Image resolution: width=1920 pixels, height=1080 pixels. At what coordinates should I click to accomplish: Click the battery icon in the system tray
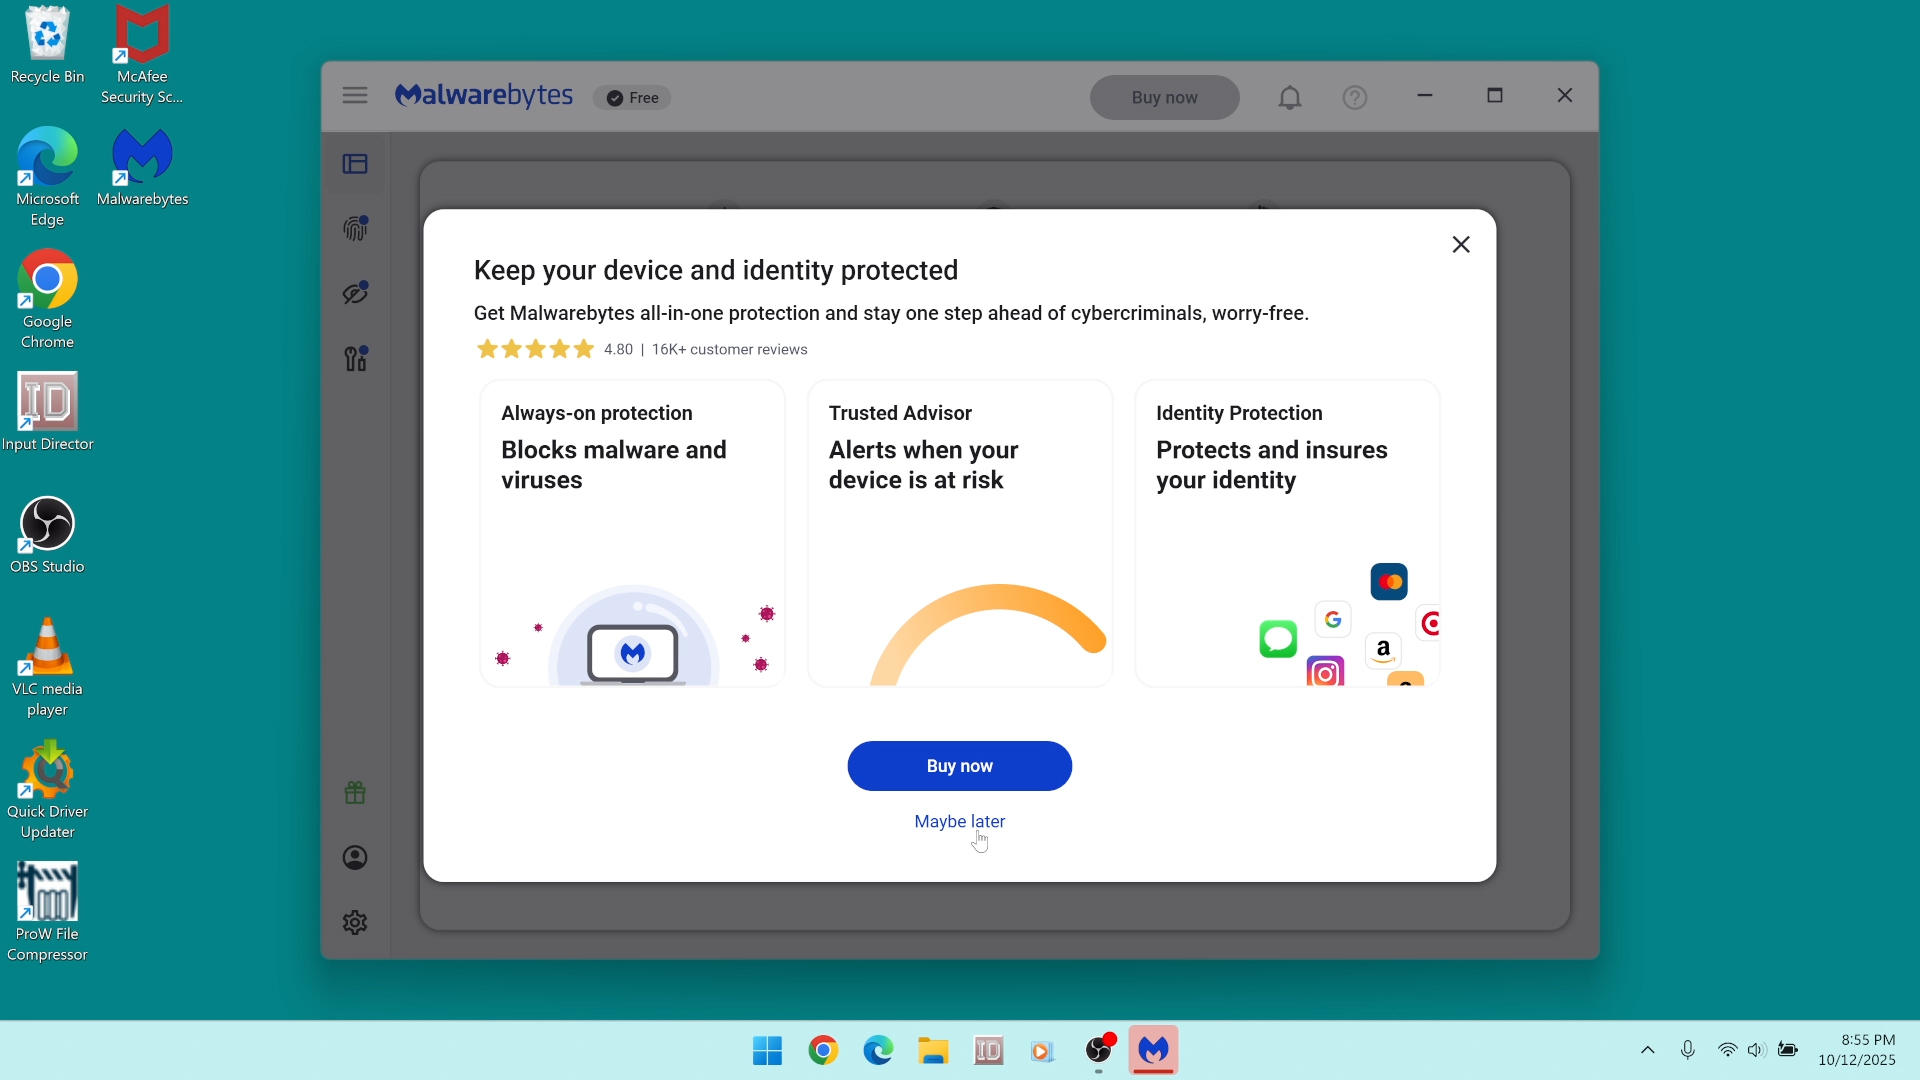(x=1789, y=1050)
